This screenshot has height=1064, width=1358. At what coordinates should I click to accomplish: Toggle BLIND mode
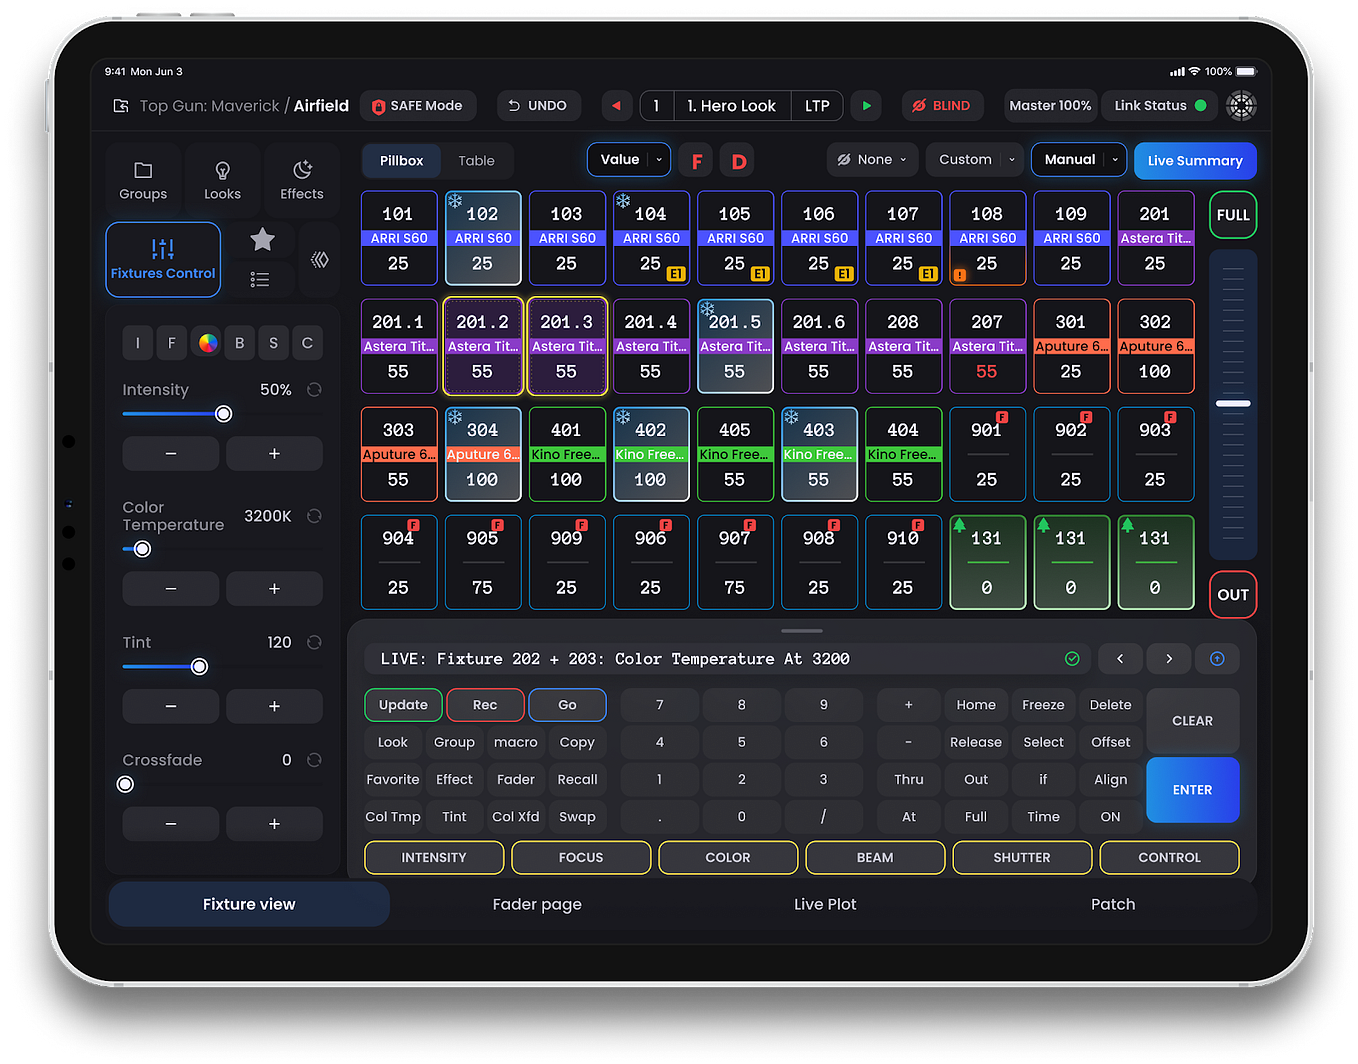pos(942,106)
